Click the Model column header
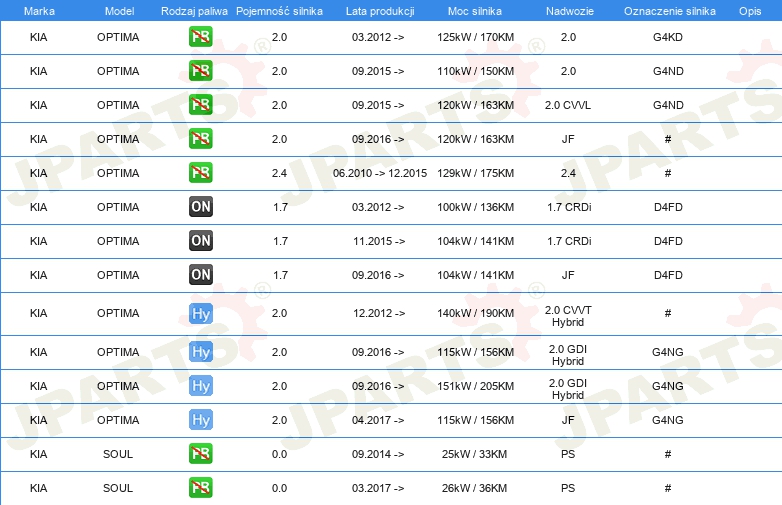The width and height of the screenshot is (782, 505). coord(119,11)
